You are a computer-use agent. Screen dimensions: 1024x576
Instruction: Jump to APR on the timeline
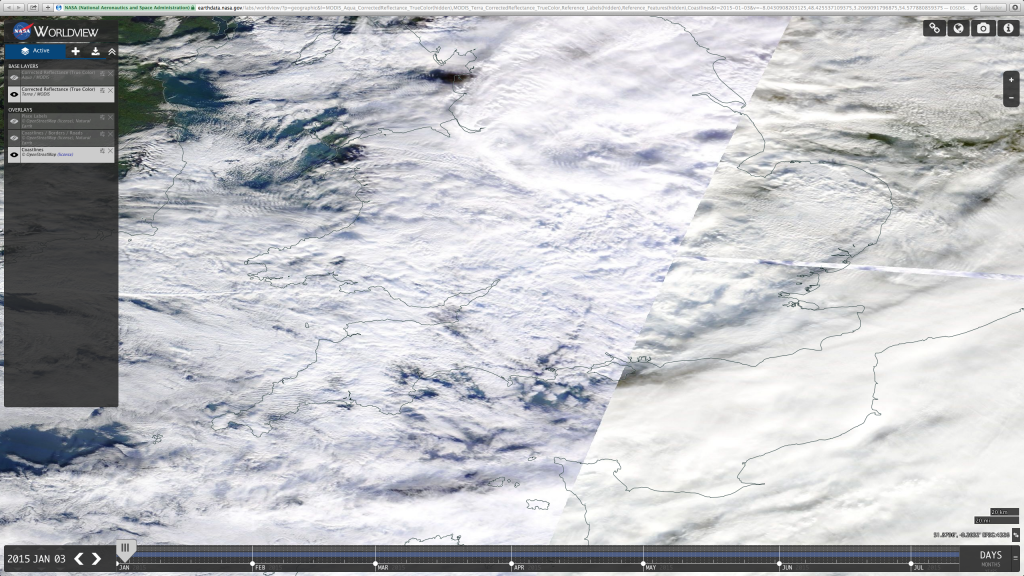519,568
